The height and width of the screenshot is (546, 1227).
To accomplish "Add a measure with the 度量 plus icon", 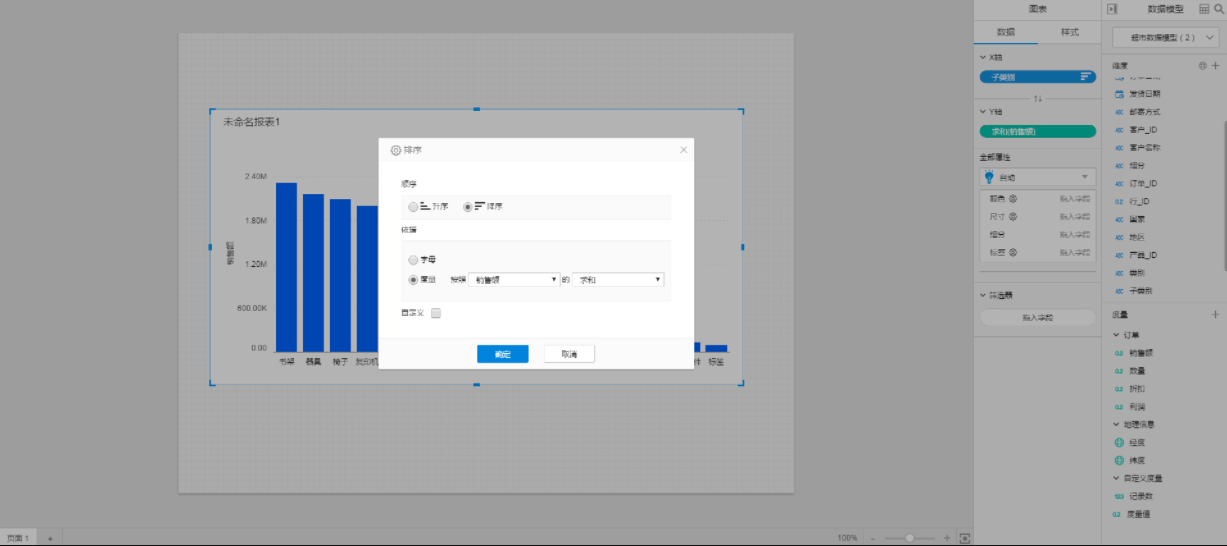I will click(x=1215, y=314).
